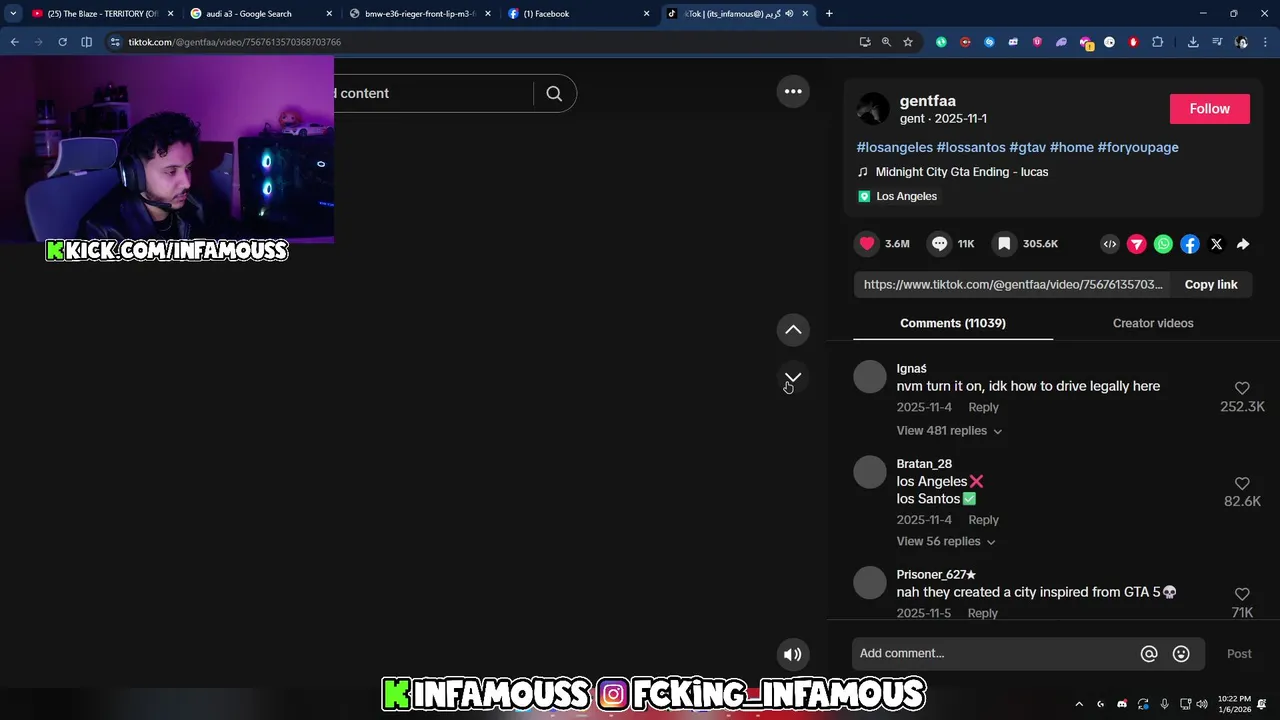Open gentfaa profile avatar
Screen dimensions: 1280x720
tap(873, 109)
